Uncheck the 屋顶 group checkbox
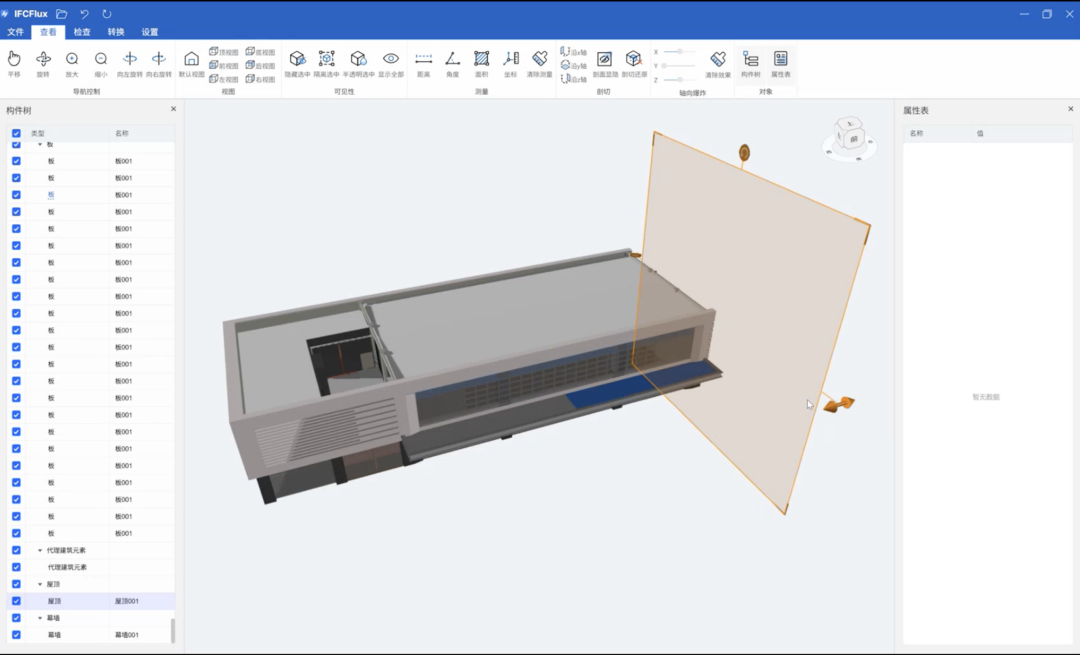 pyautogui.click(x=16, y=584)
